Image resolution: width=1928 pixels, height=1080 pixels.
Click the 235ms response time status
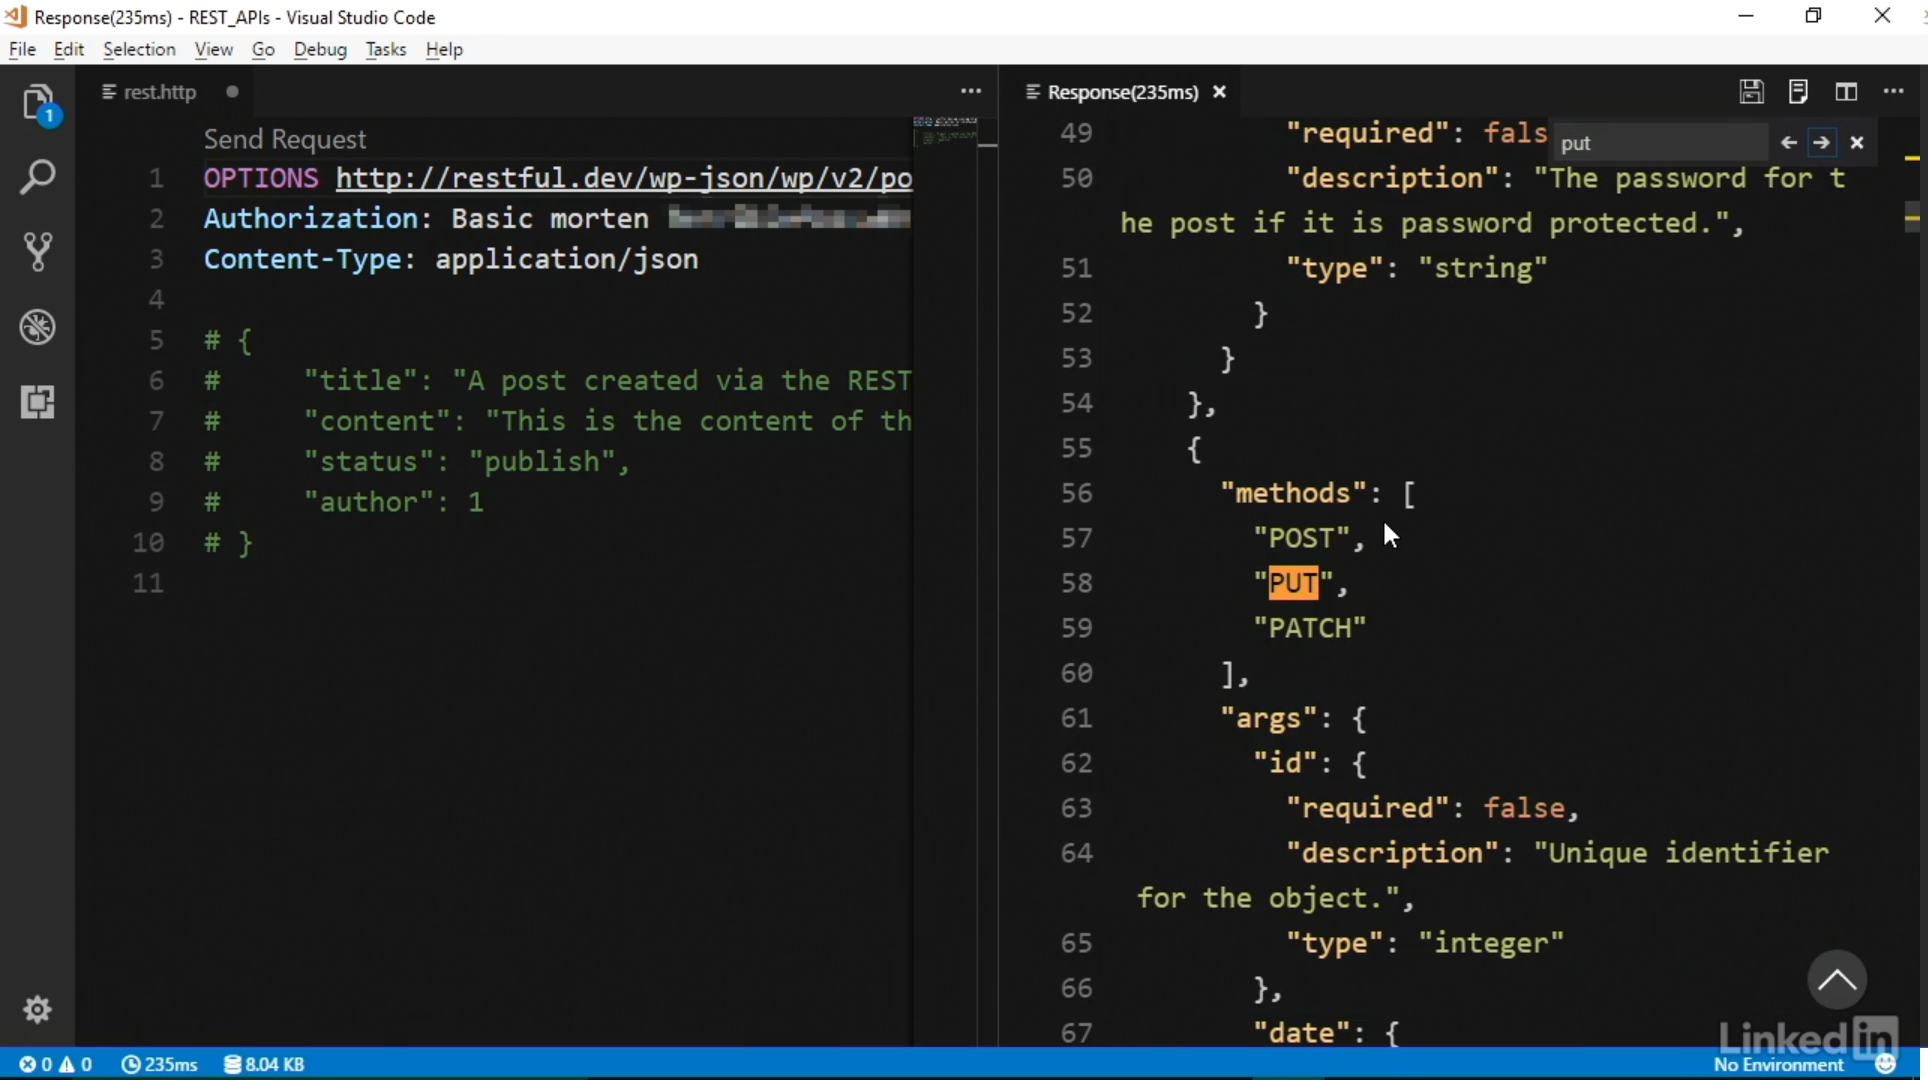[159, 1064]
